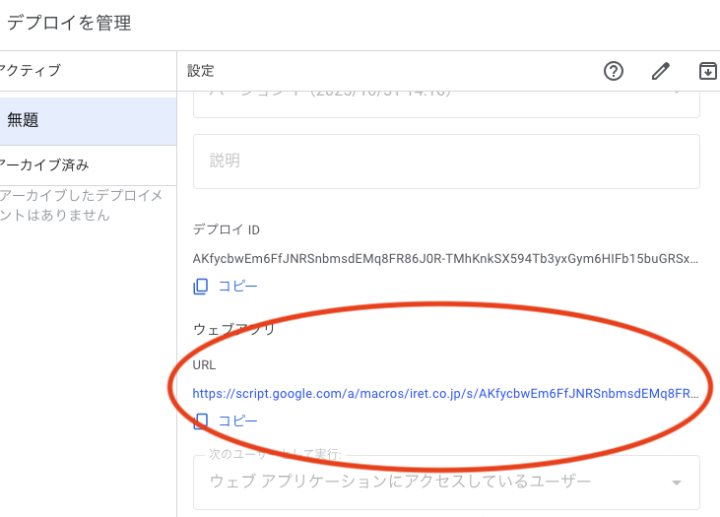720x517 pixels.
Task: Click the pencil edit deployment icon
Action: [x=660, y=71]
